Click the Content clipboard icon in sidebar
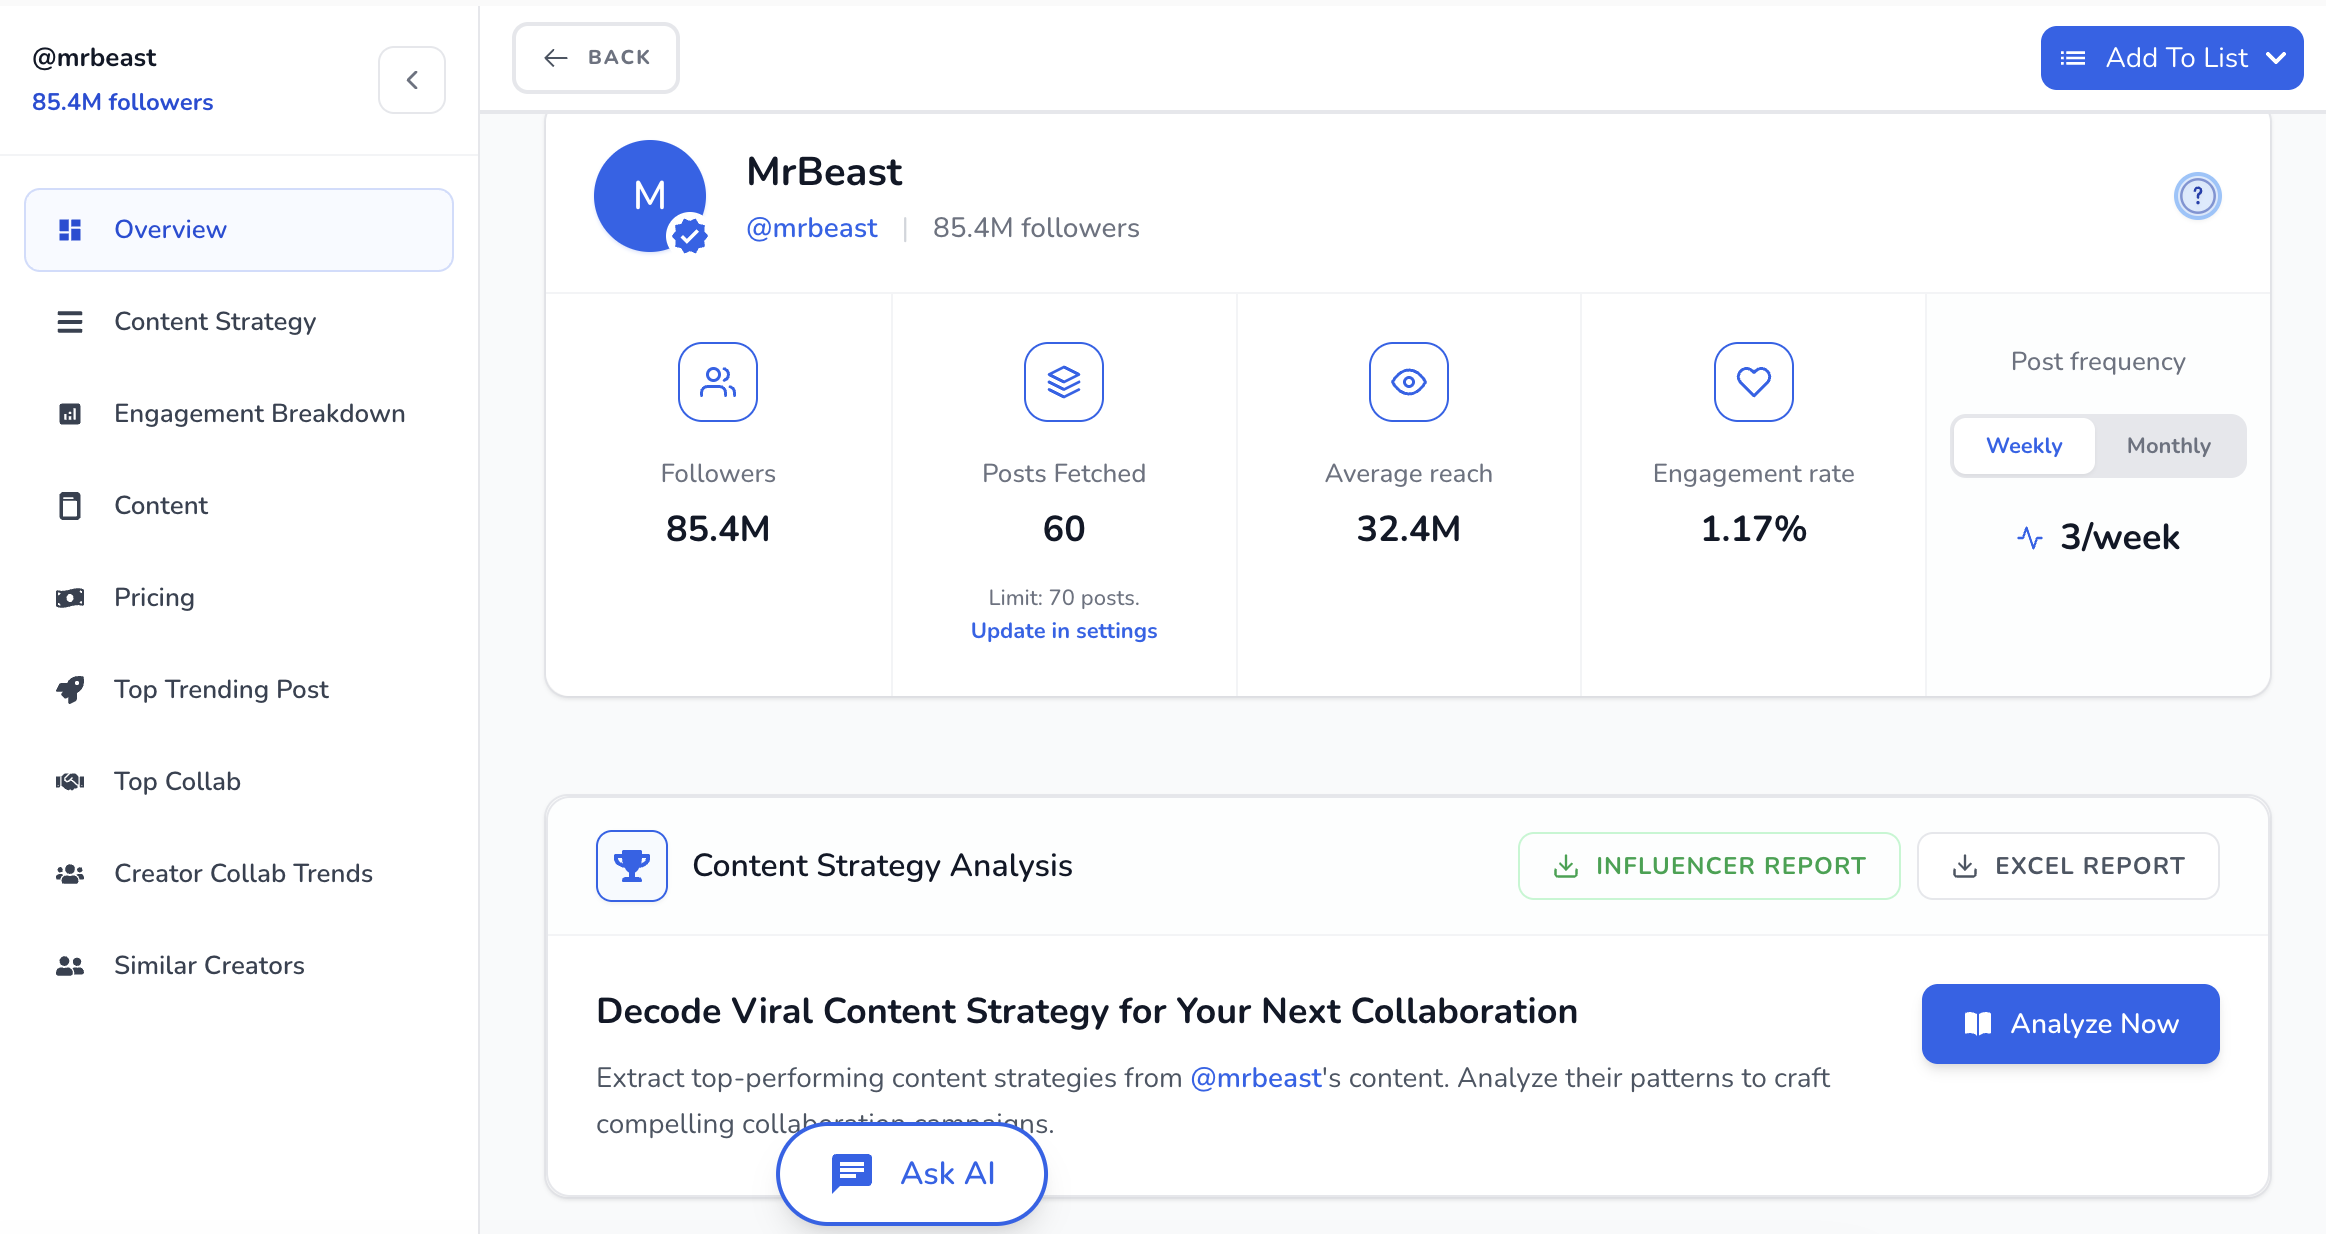 tap(70, 506)
